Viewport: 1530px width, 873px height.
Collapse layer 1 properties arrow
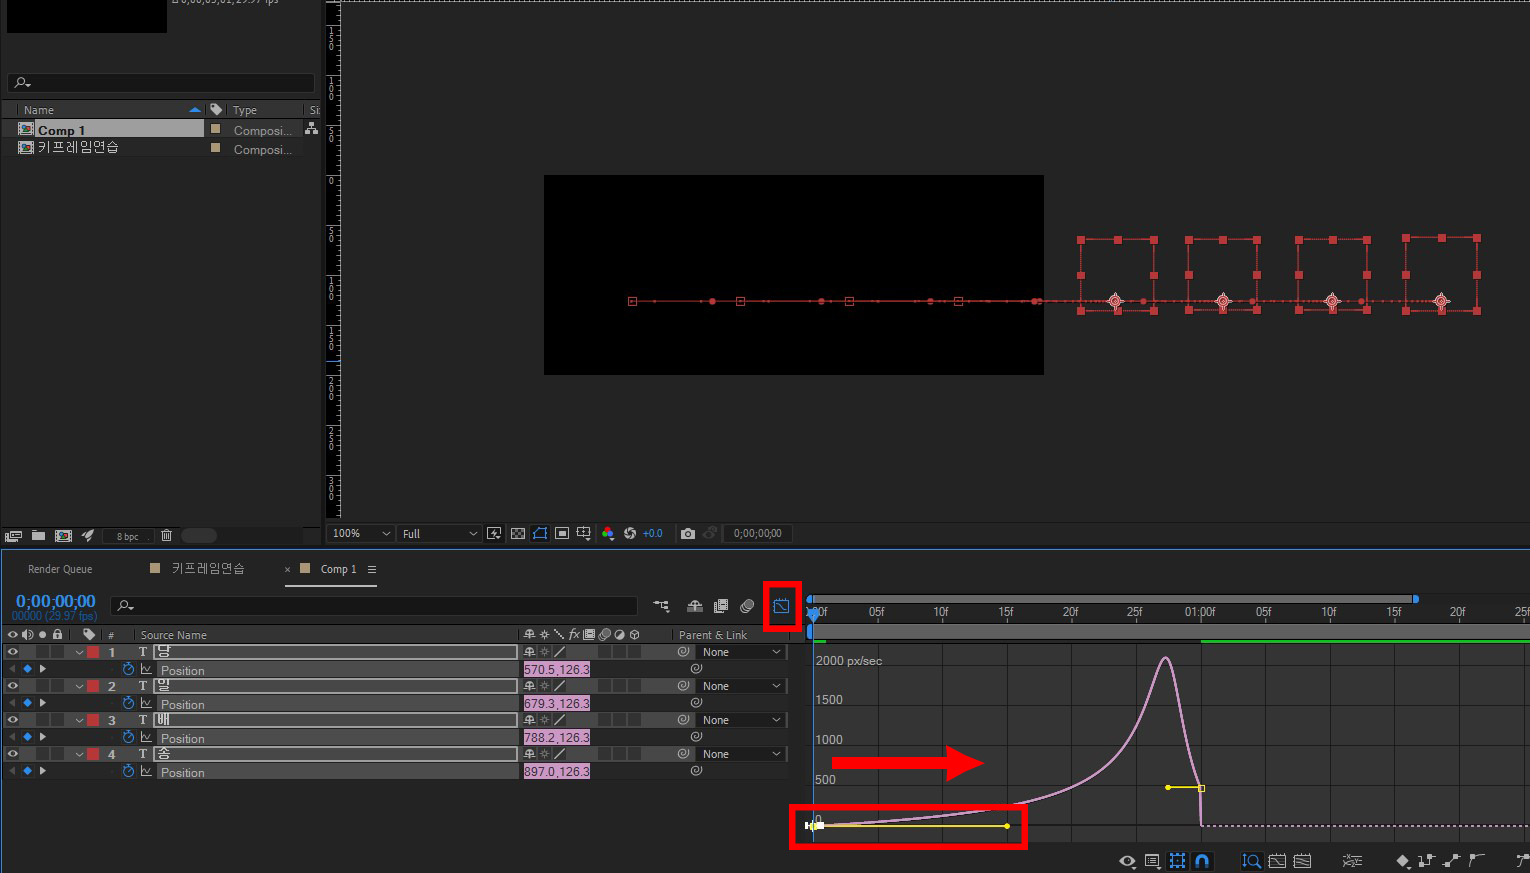(x=79, y=652)
